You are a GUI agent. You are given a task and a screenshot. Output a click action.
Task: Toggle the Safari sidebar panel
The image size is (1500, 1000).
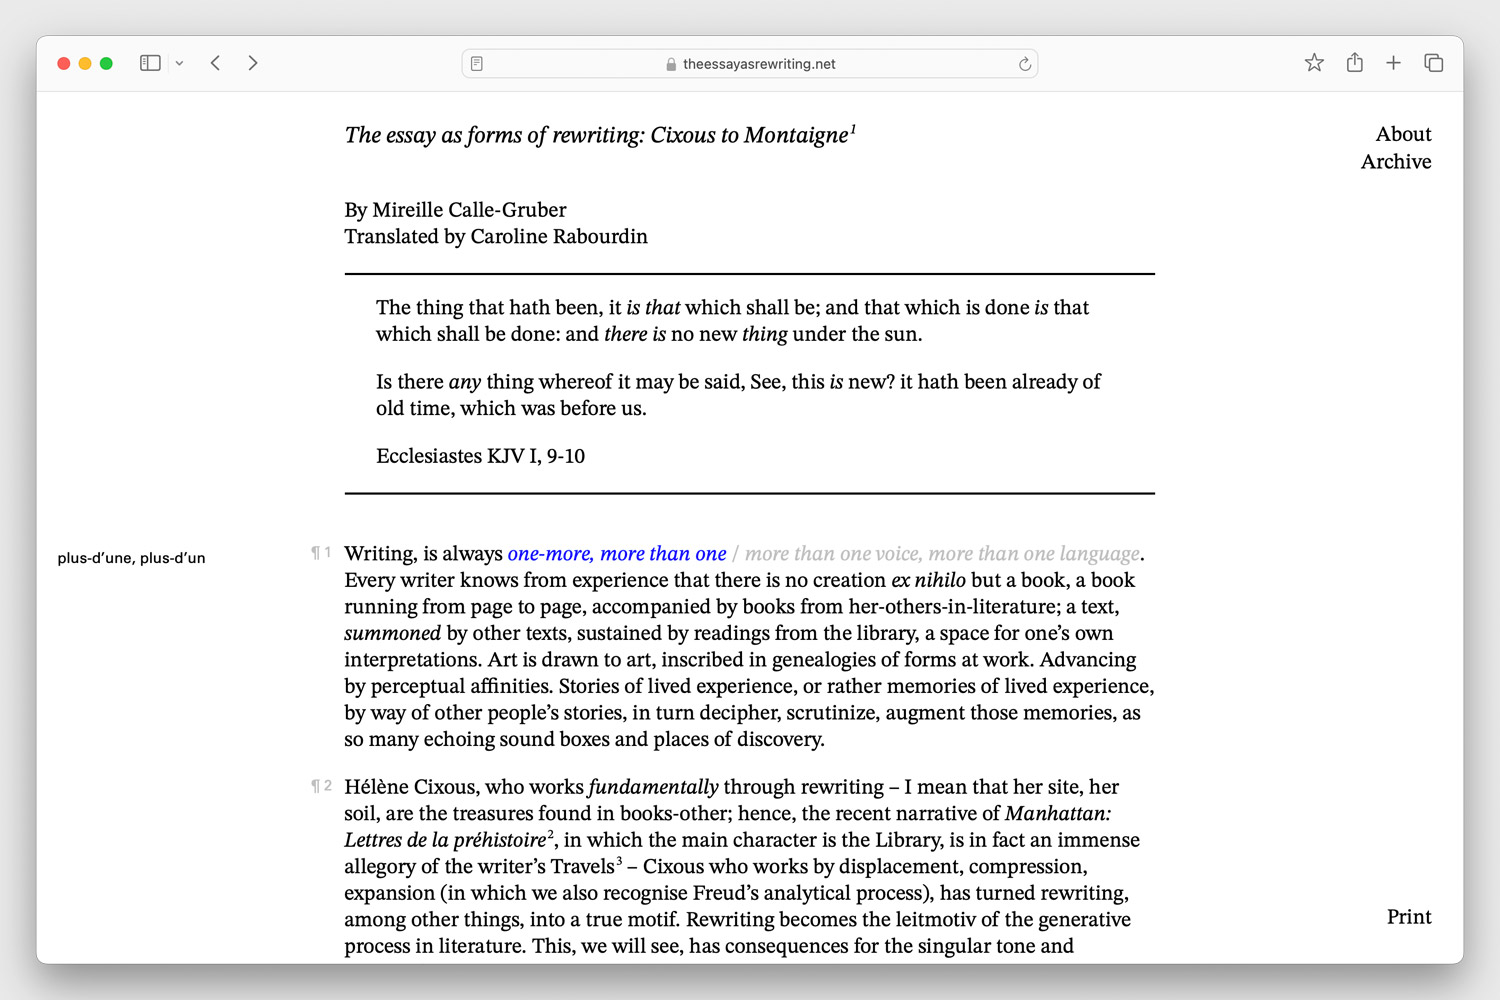(x=150, y=63)
